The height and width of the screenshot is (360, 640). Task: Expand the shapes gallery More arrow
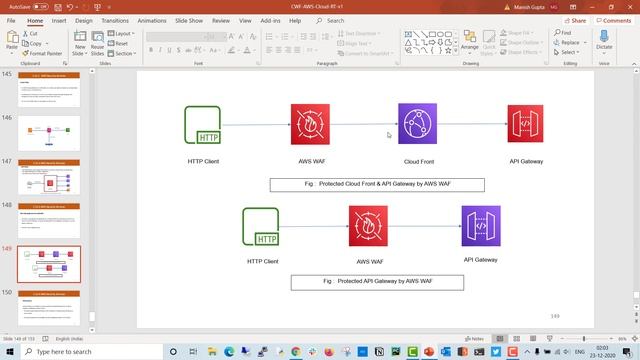tap(456, 51)
